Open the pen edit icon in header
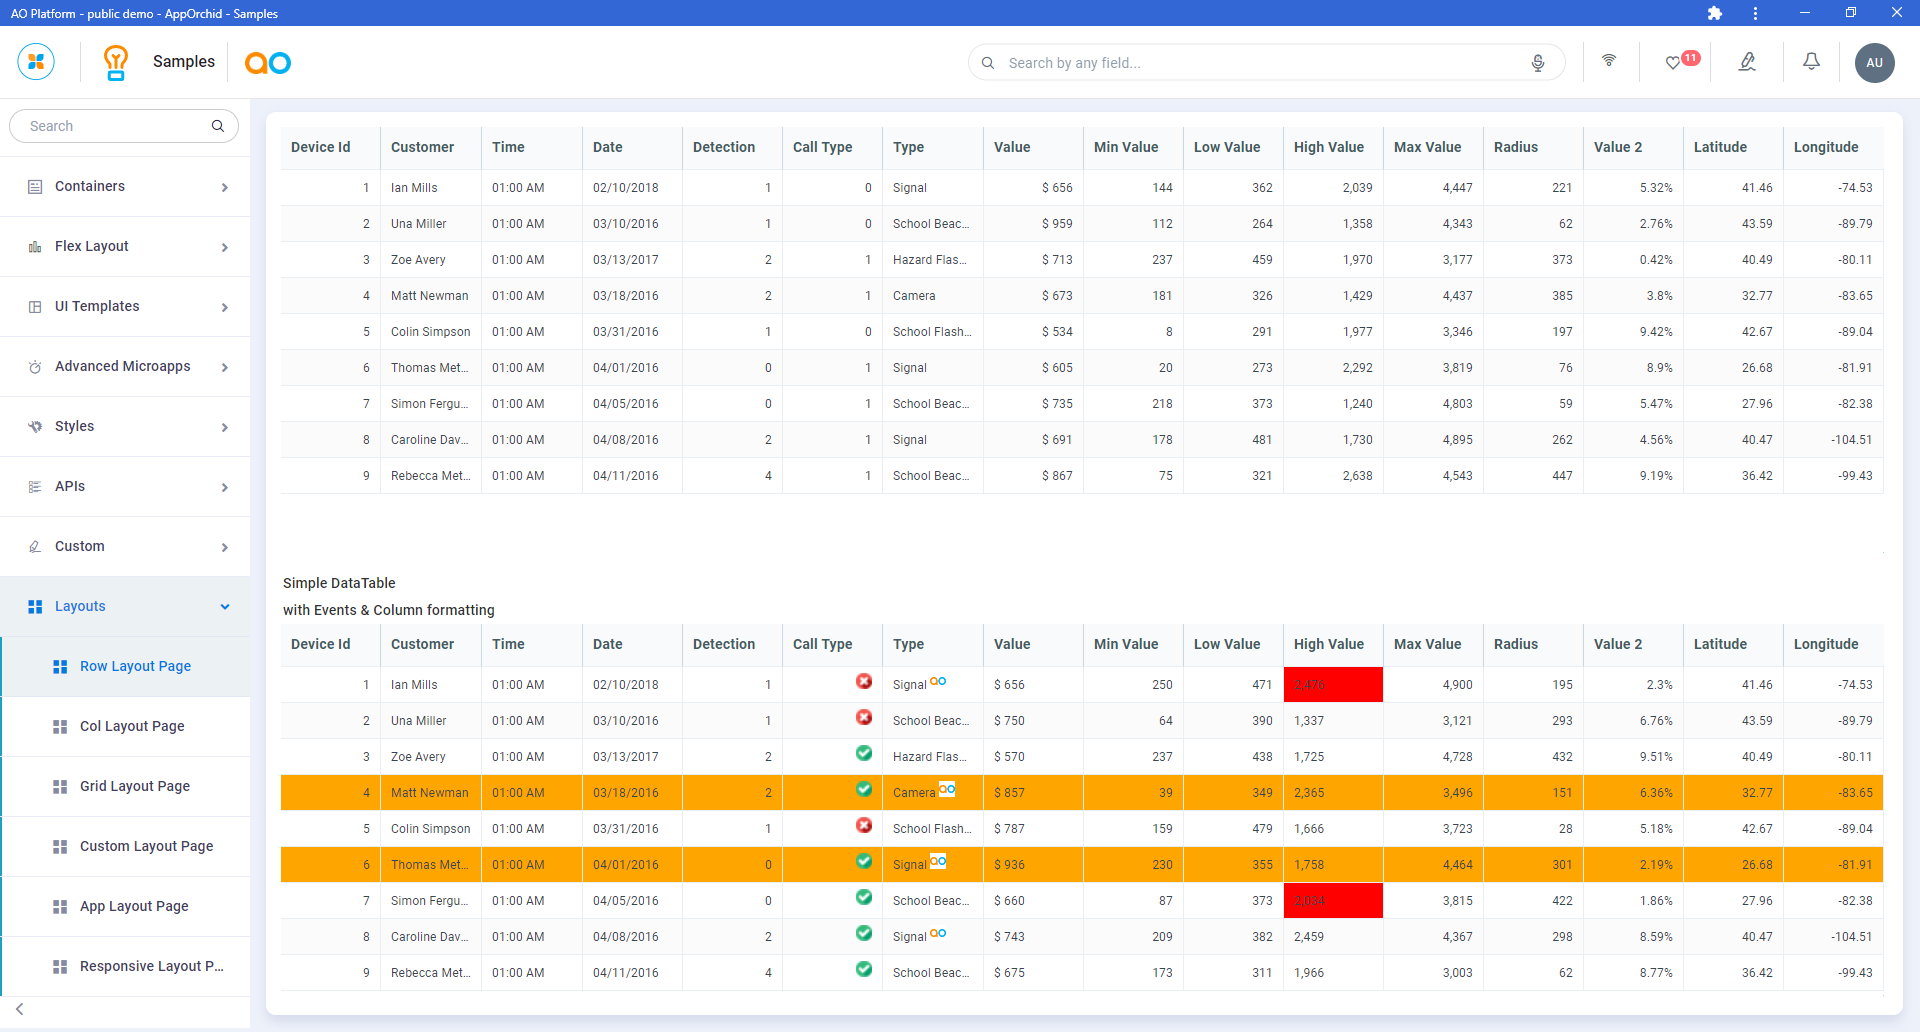The image size is (1920, 1032). point(1747,62)
